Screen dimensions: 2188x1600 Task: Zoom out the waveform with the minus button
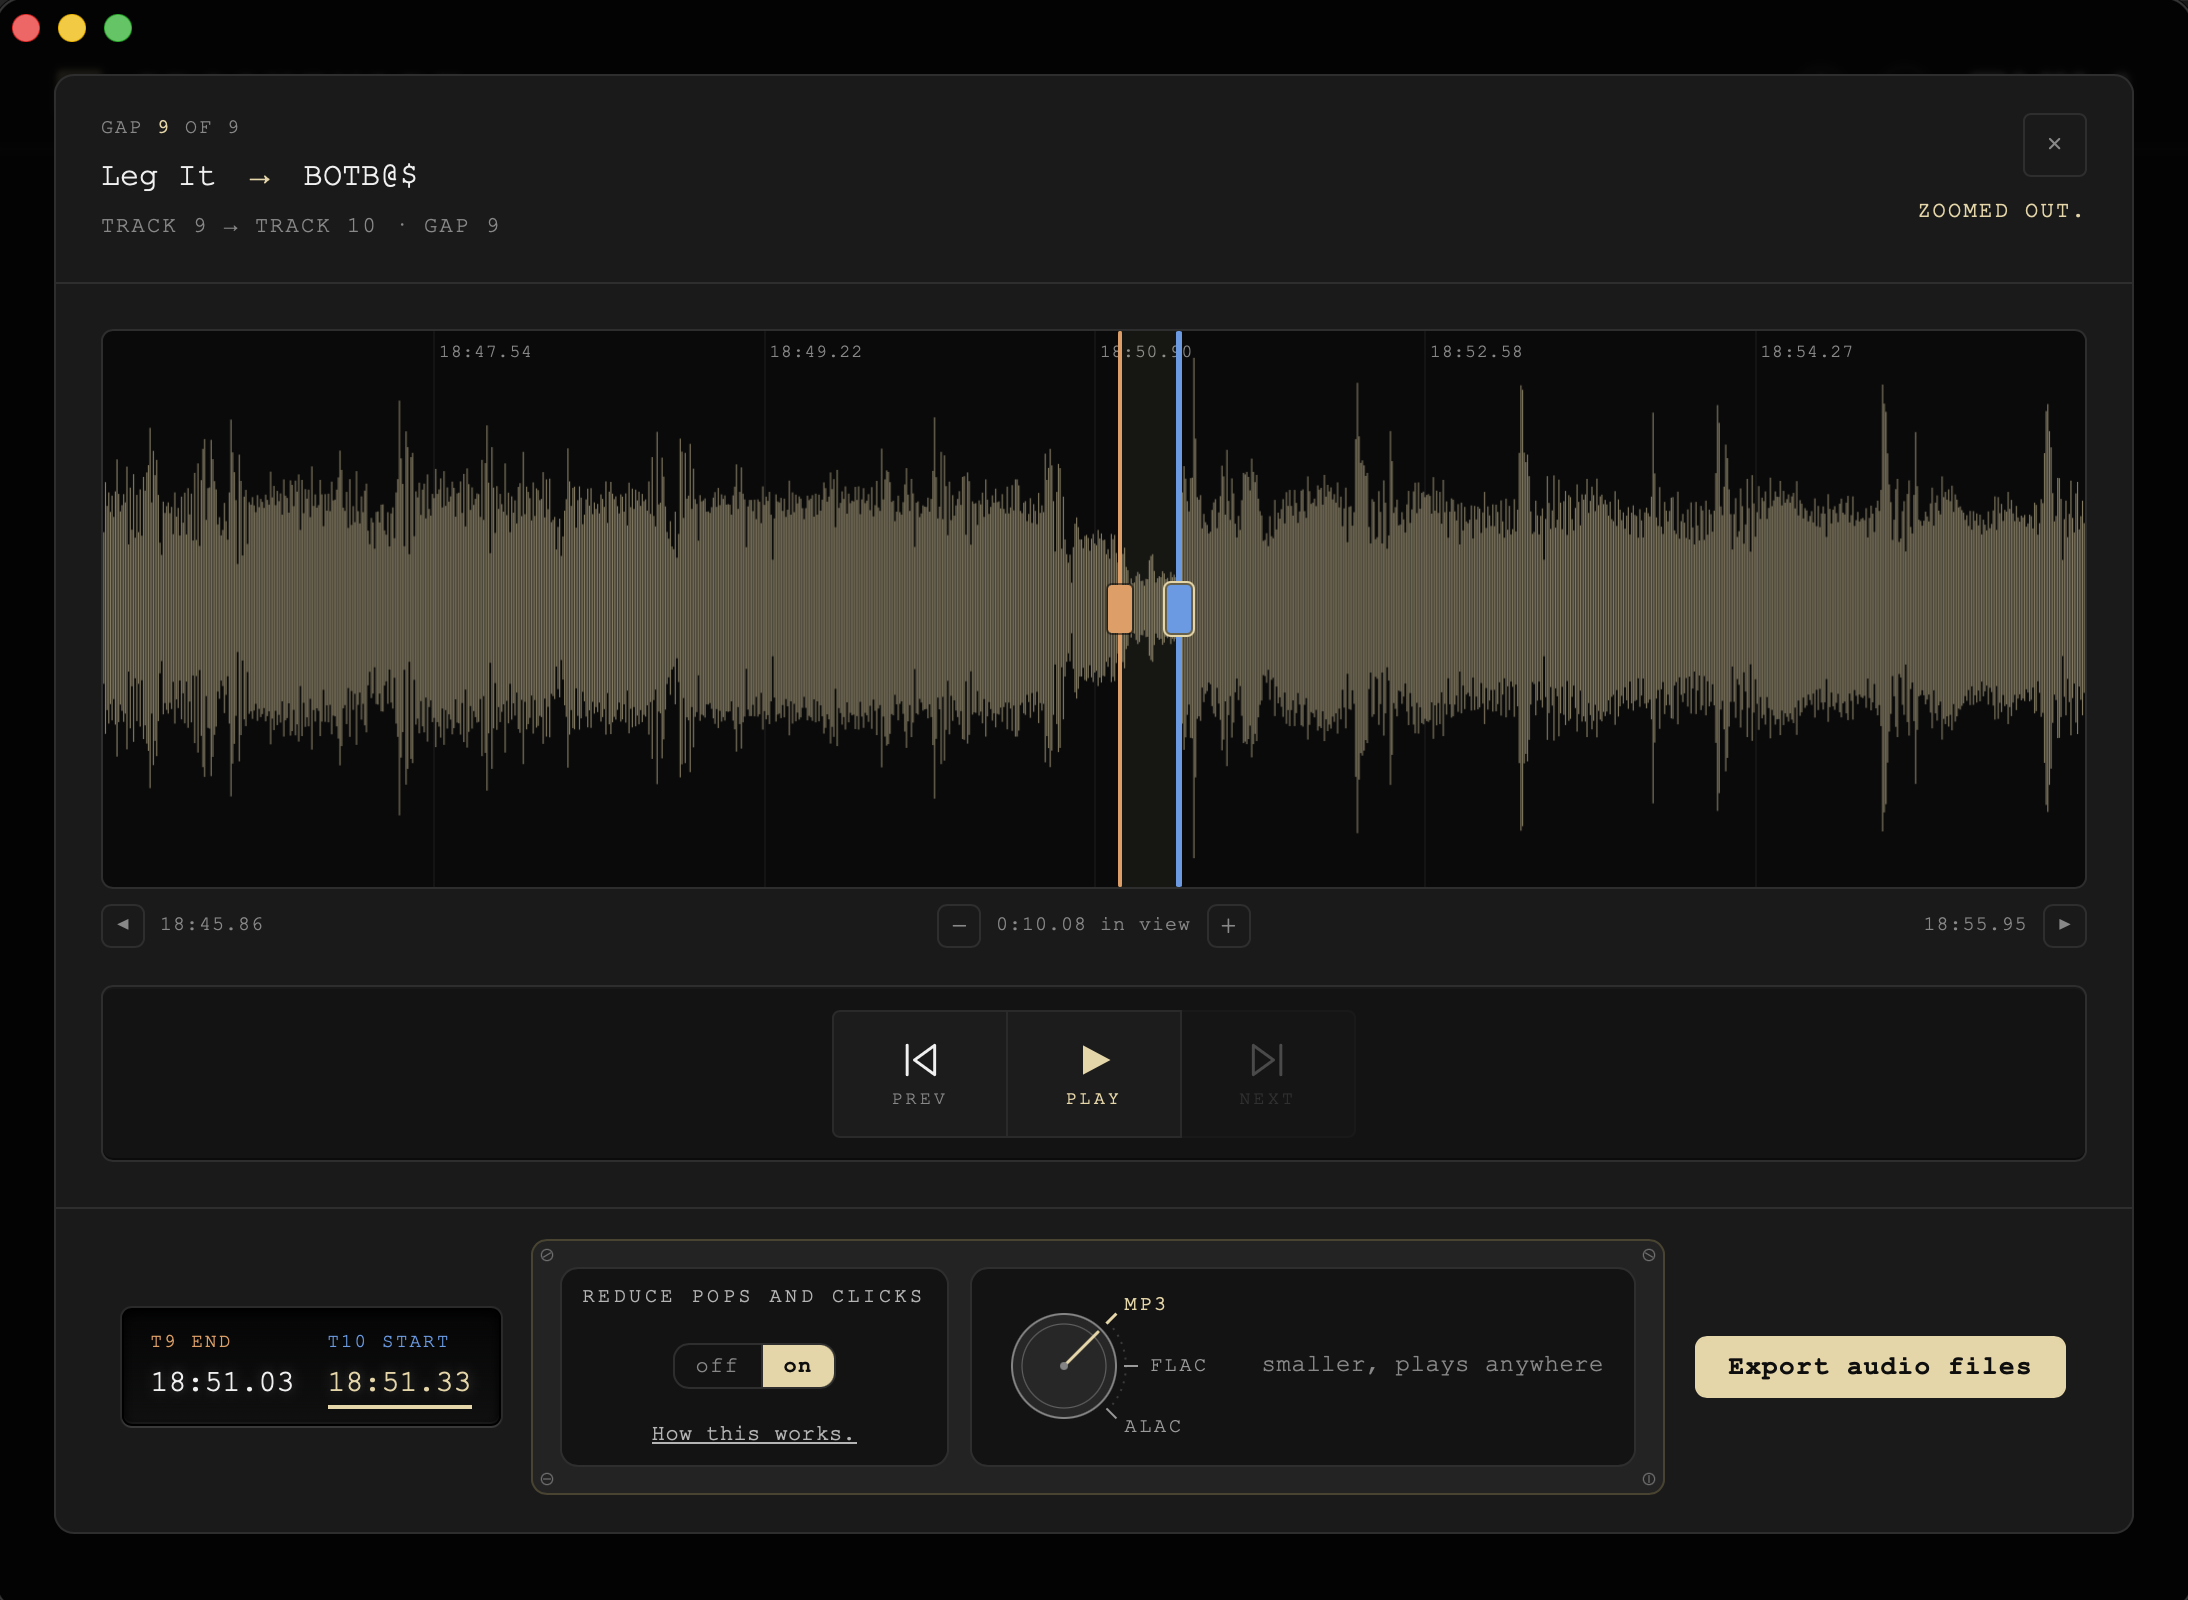(958, 925)
